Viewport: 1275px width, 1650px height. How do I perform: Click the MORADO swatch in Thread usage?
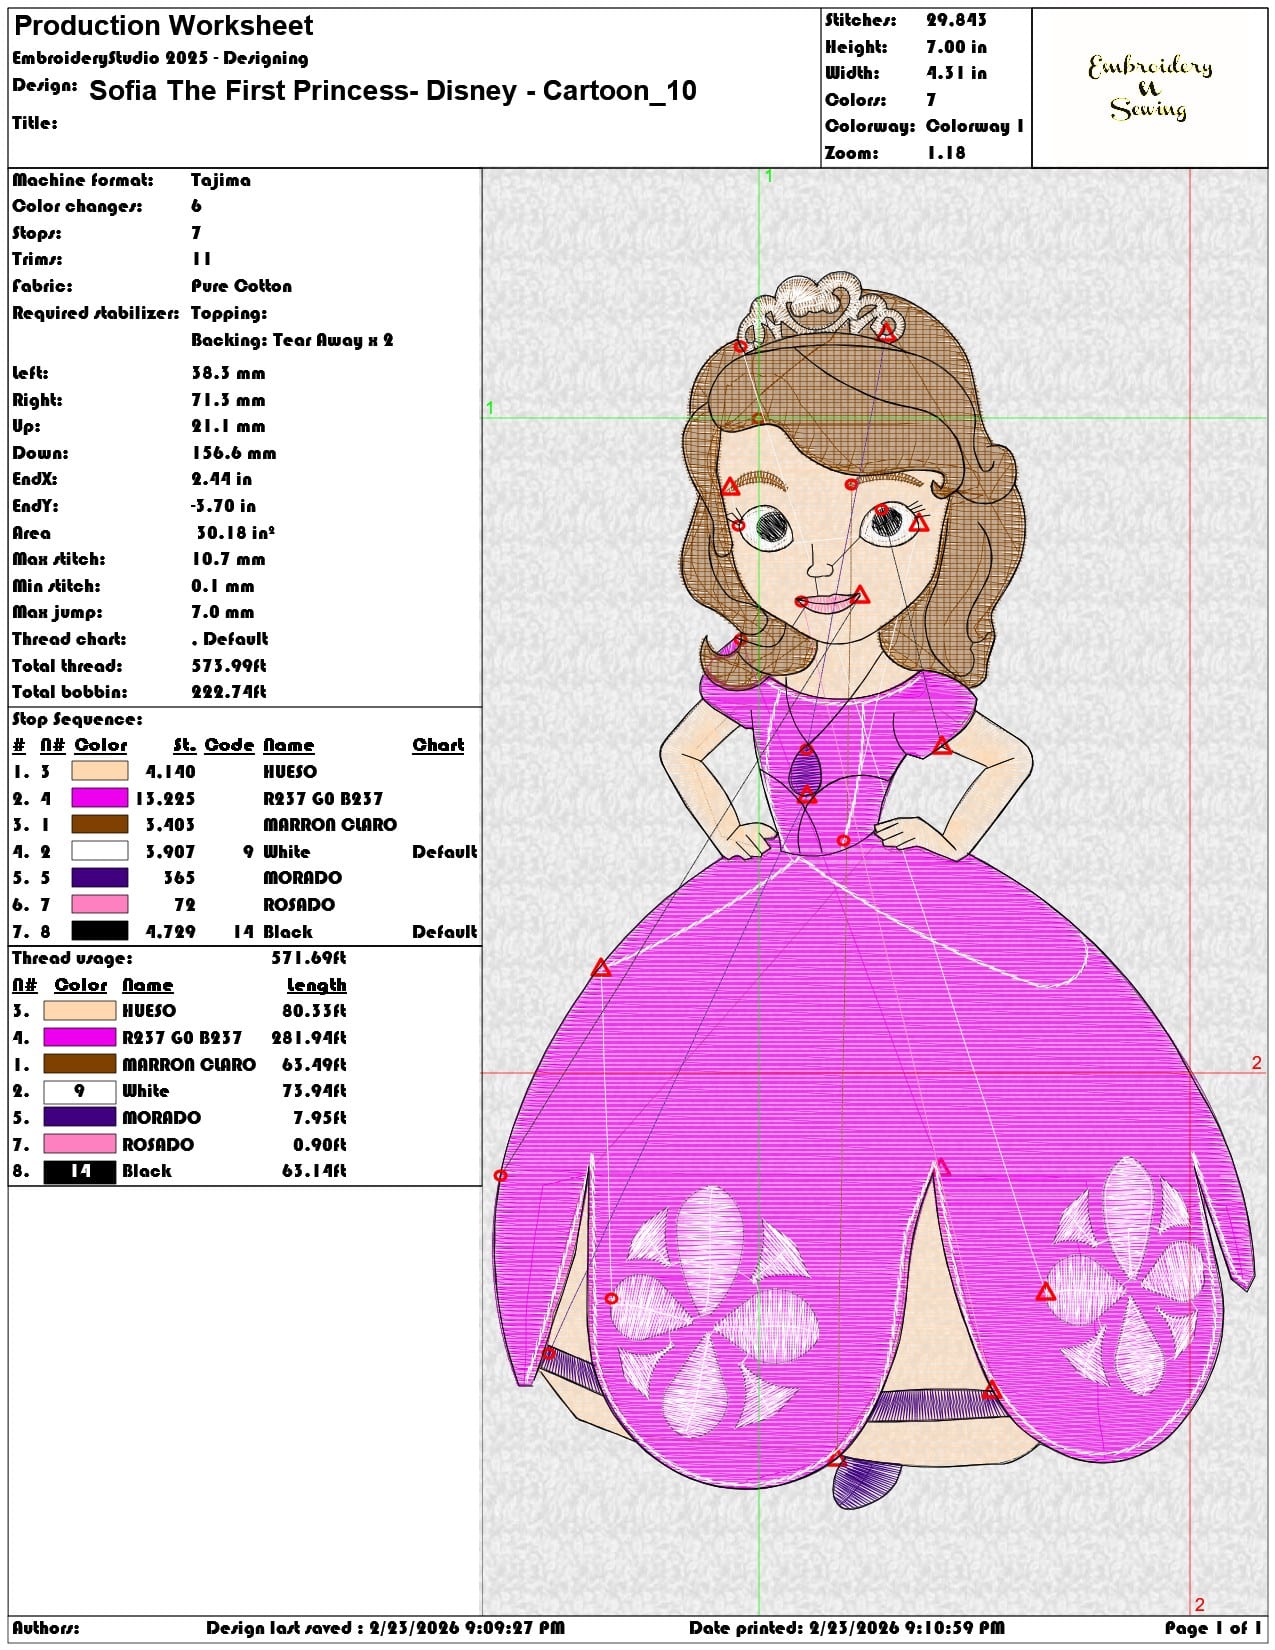point(80,1117)
